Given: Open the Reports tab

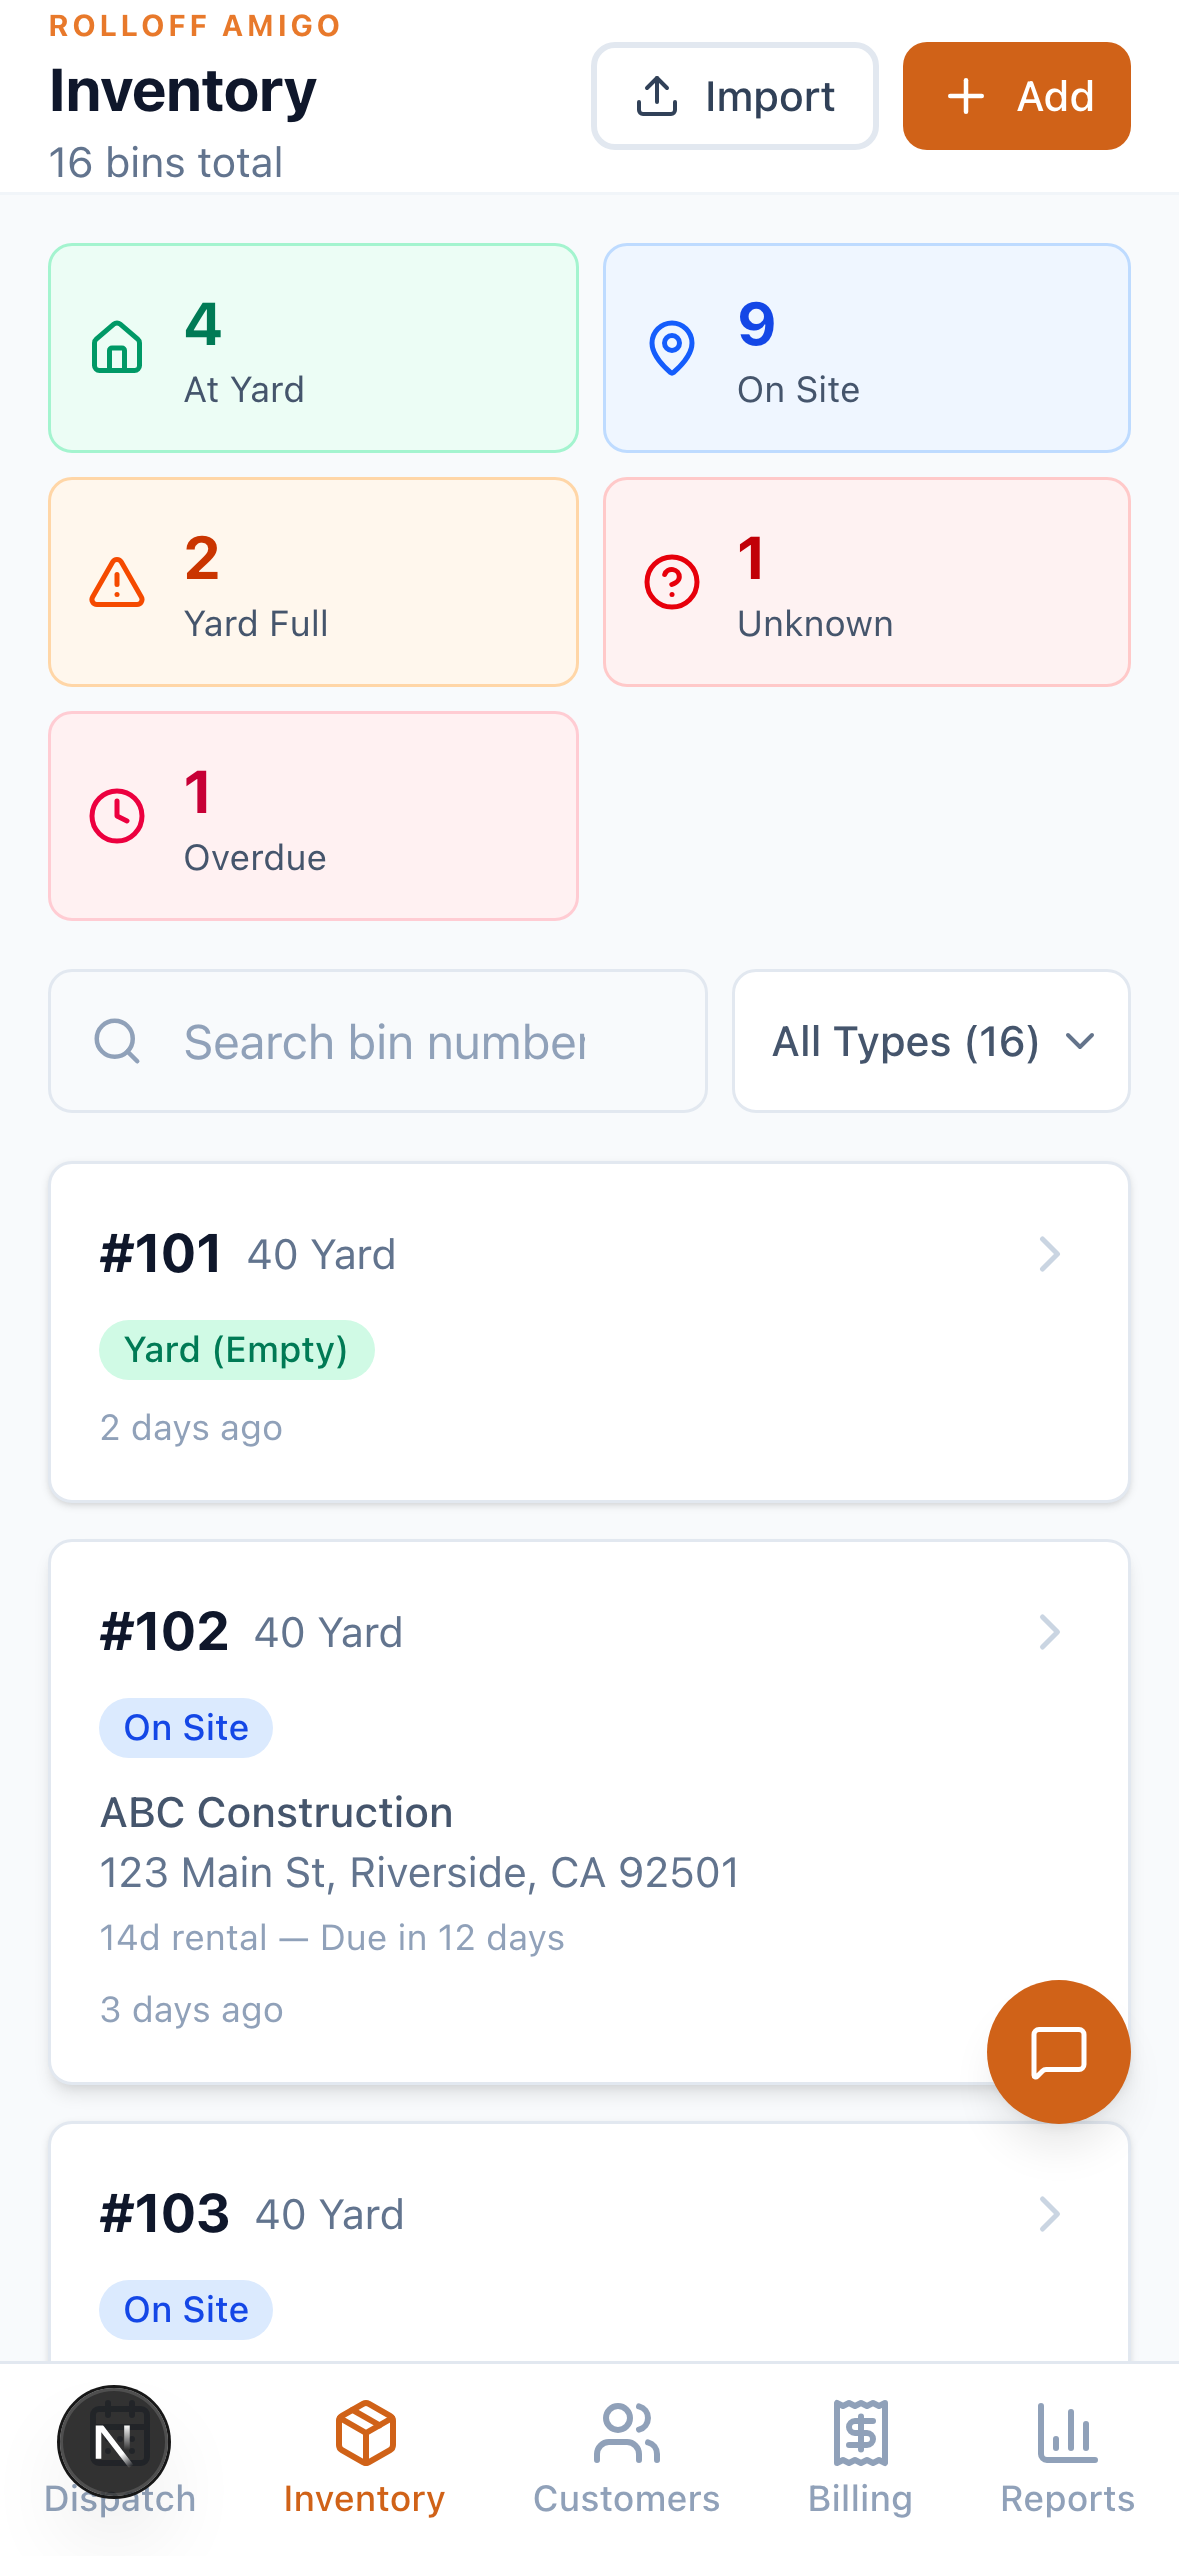Looking at the screenshot, I should click(x=1067, y=2458).
